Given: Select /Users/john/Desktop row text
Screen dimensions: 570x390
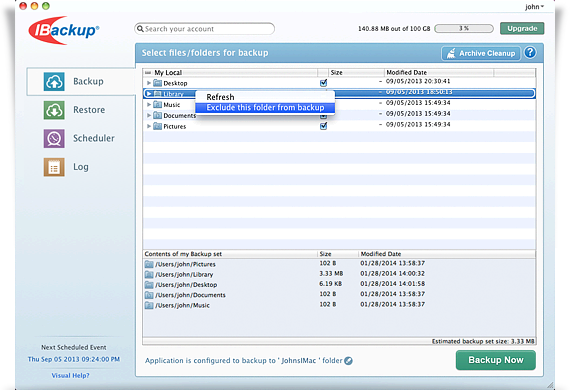Looking at the screenshot, I should 186,285.
